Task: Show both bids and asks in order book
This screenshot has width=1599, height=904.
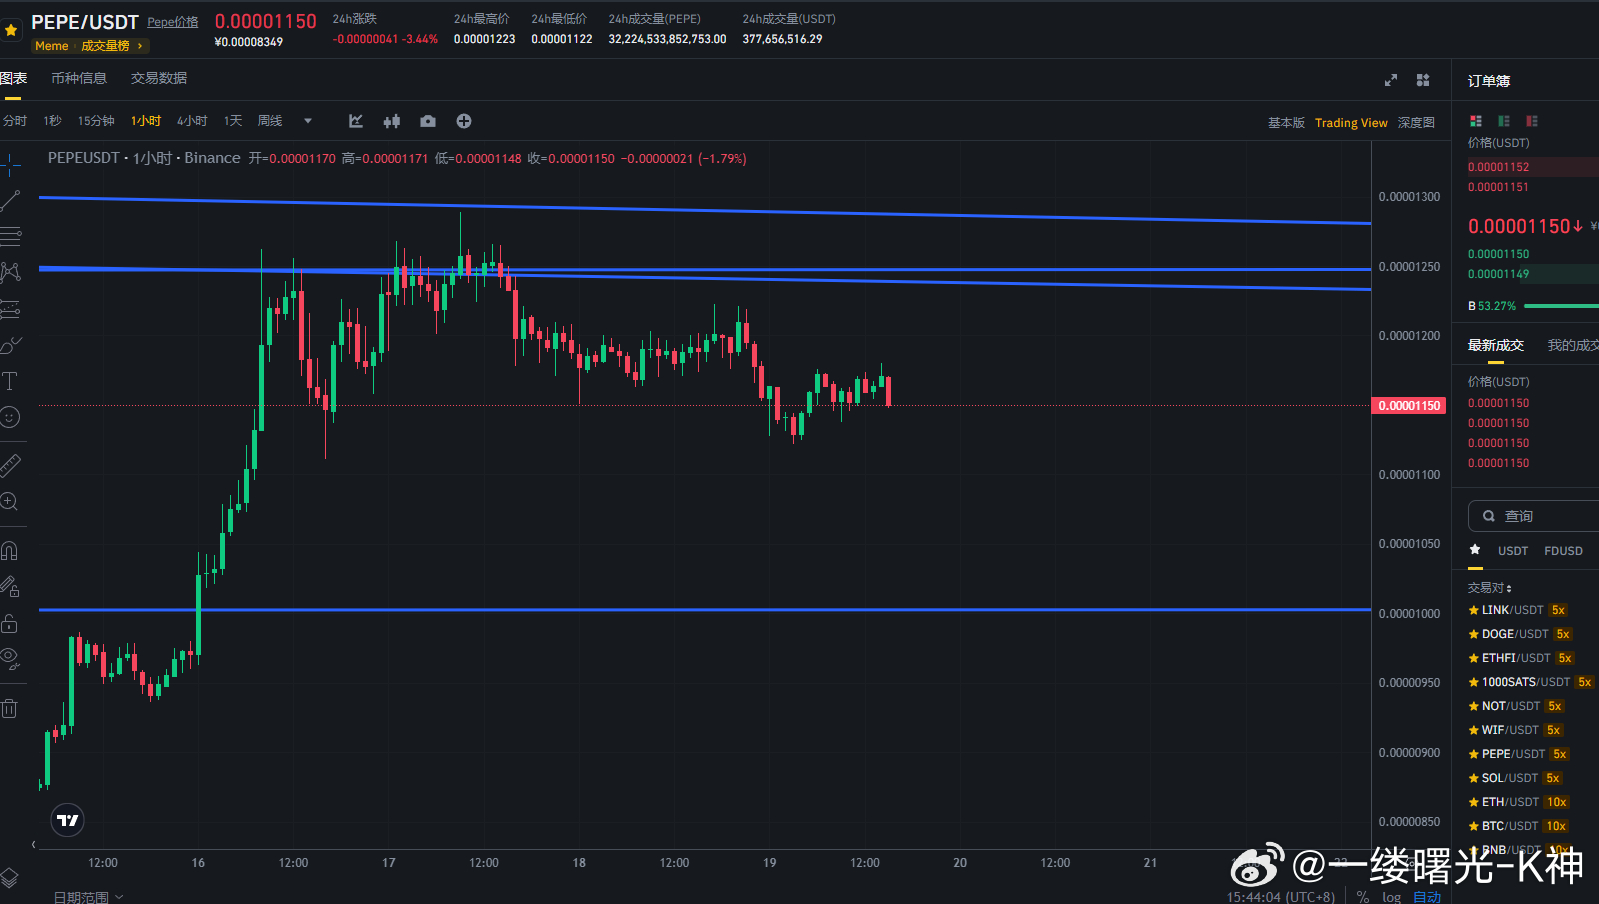Action: 1476,121
